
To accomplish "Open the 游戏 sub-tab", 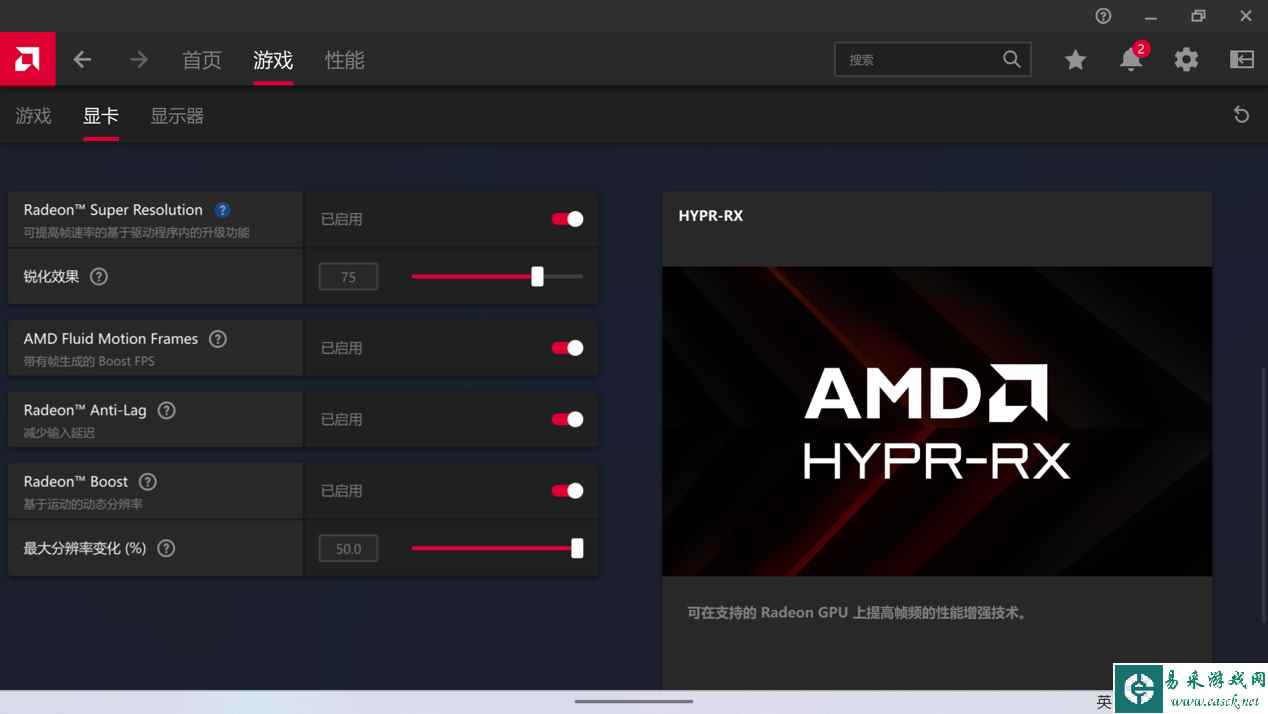I will click(33, 116).
